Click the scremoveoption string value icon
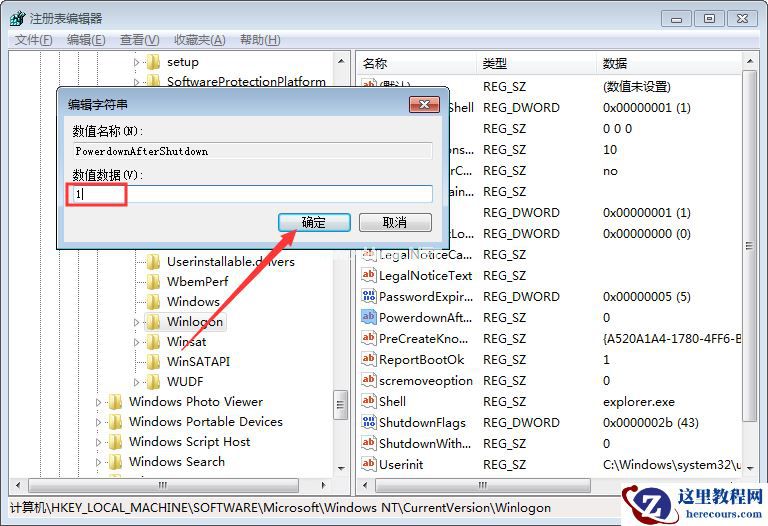Image resolution: width=768 pixels, height=526 pixels. (368, 381)
